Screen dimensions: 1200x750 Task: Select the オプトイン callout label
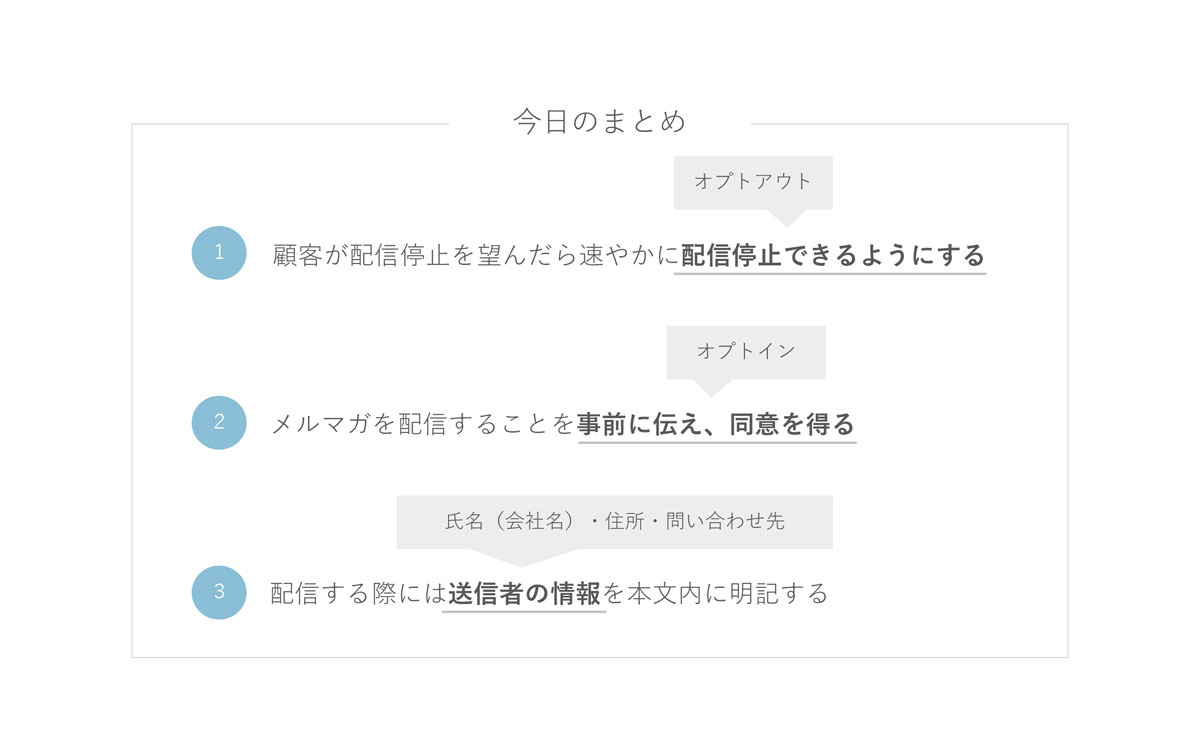[746, 352]
